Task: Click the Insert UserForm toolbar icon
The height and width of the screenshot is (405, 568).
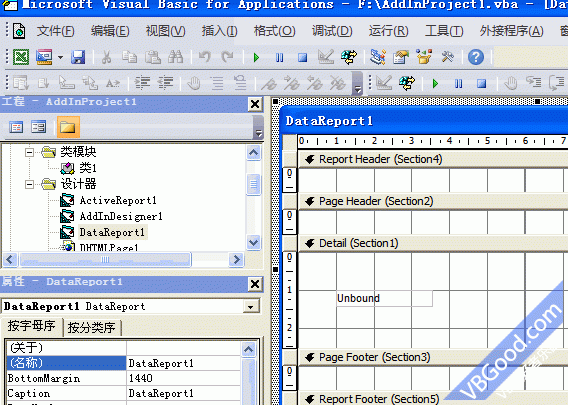Action: [44, 57]
